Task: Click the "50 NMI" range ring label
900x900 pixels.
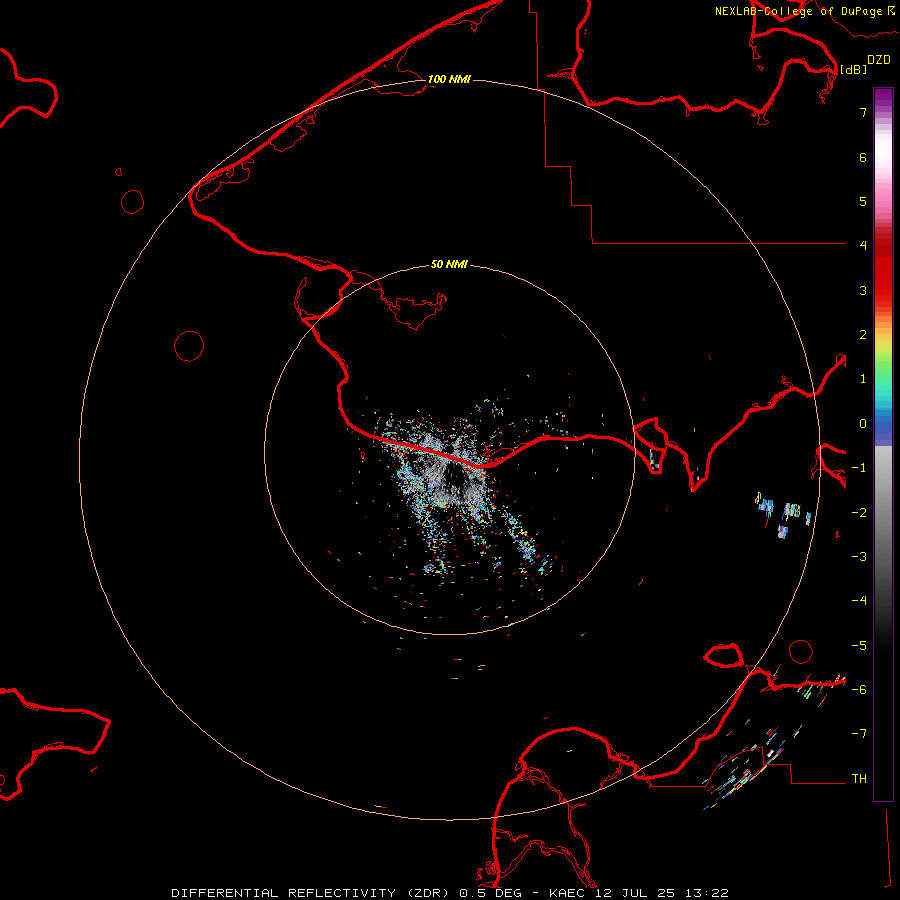Action: click(449, 264)
